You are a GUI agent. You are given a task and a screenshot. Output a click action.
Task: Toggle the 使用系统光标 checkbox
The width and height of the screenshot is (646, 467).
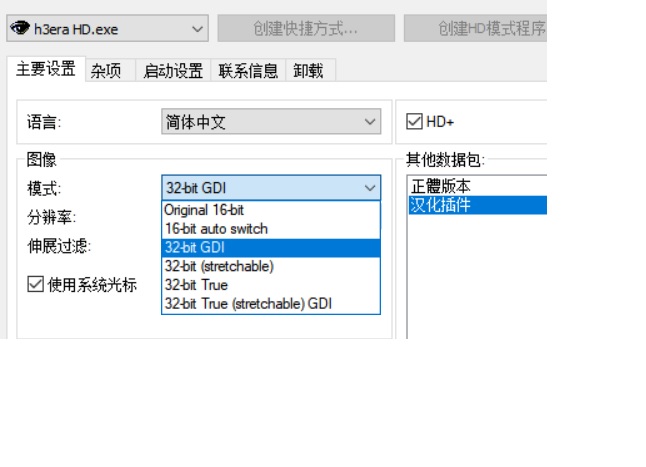pos(36,285)
